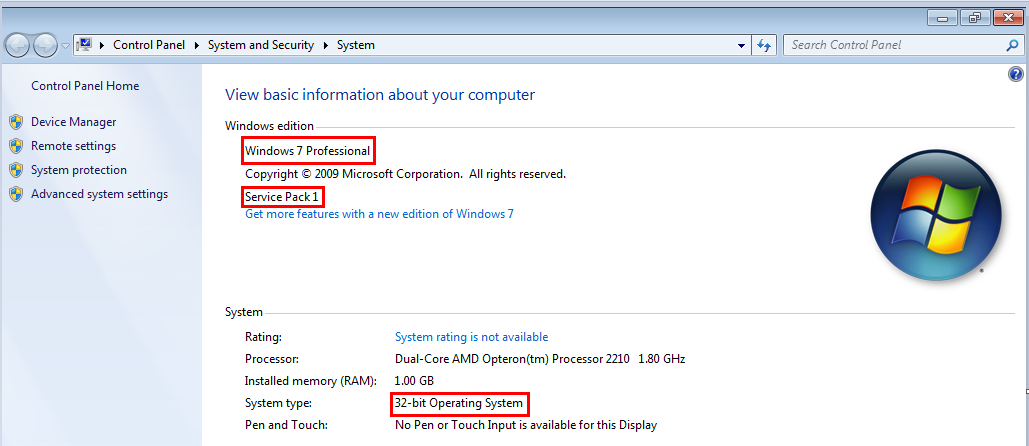This screenshot has height=446, width=1029.
Task: Click the Forward navigation arrow button
Action: coord(45,45)
